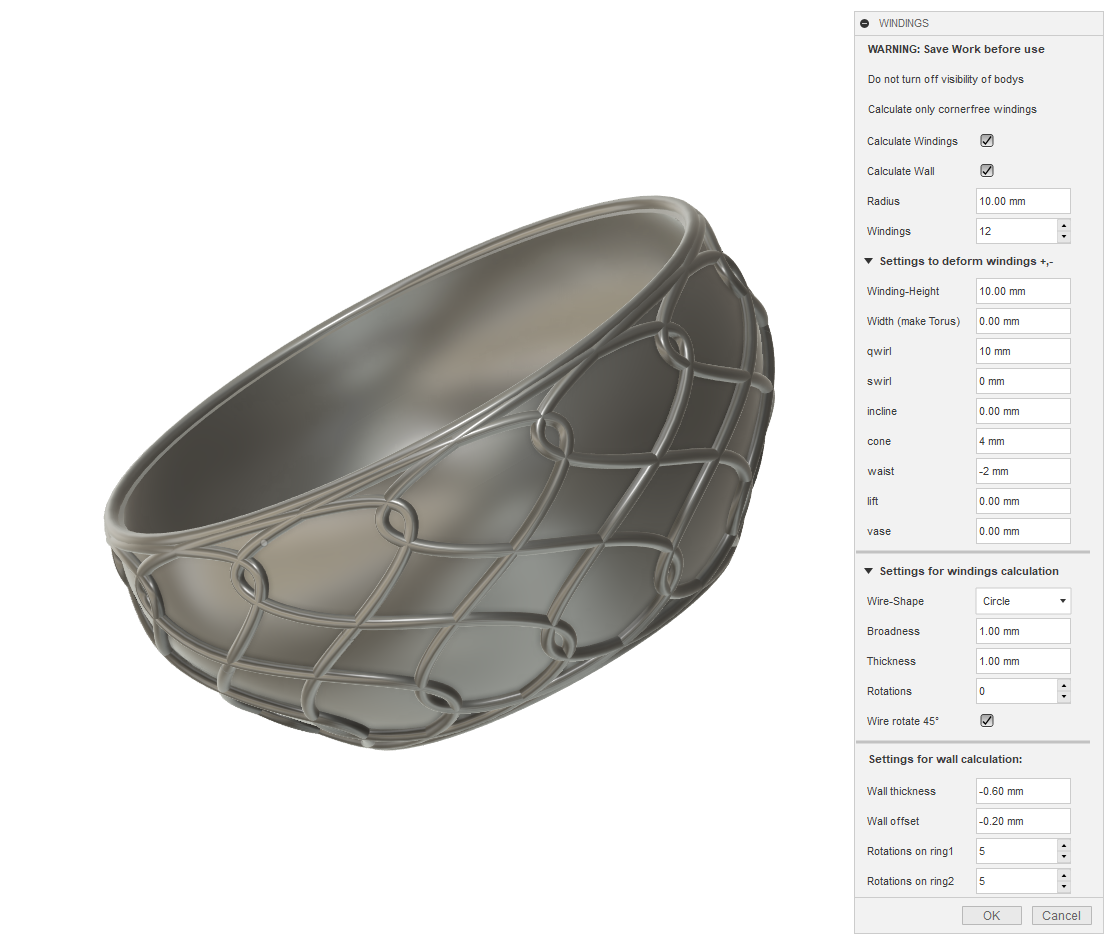Increase Windings with up stepper arrow
Screen dimensions: 1117x946
[1064, 225]
